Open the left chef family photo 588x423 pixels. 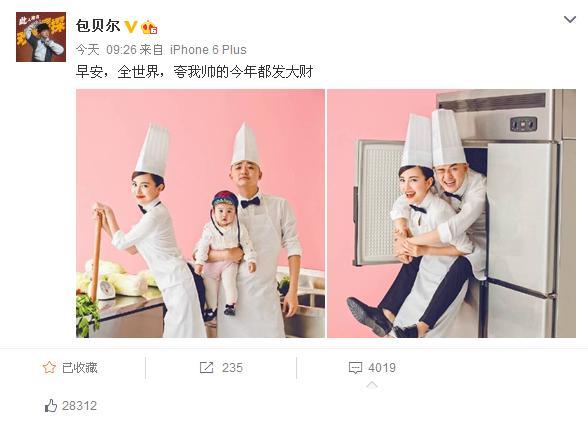coord(201,213)
